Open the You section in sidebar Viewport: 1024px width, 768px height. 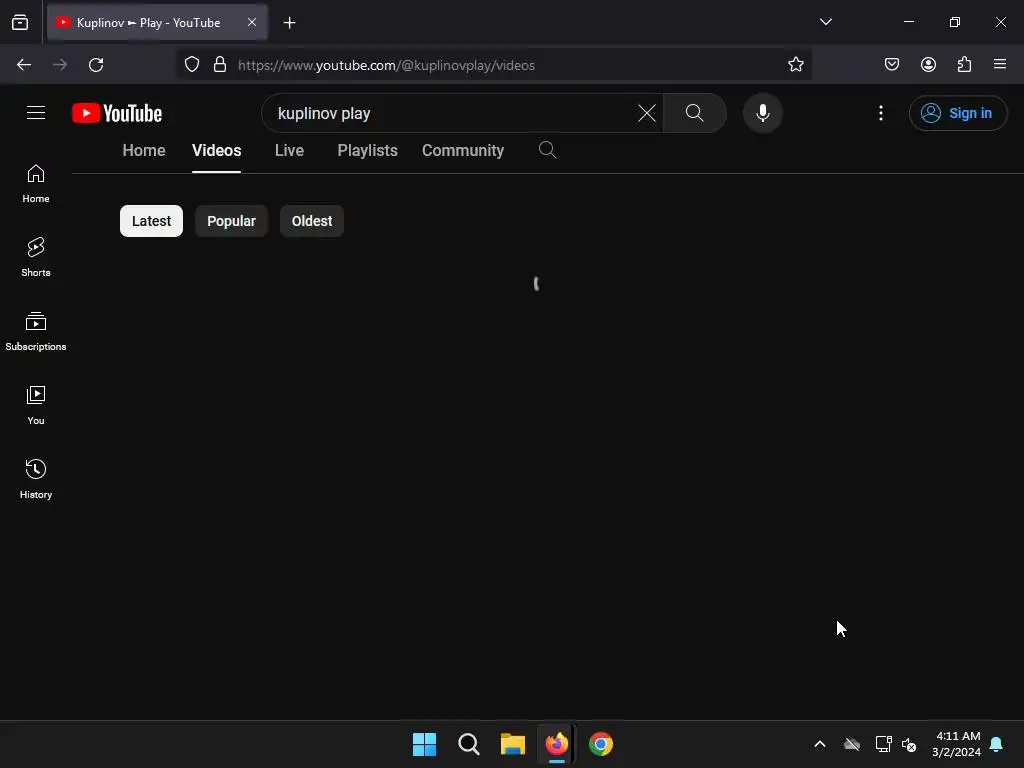click(36, 406)
